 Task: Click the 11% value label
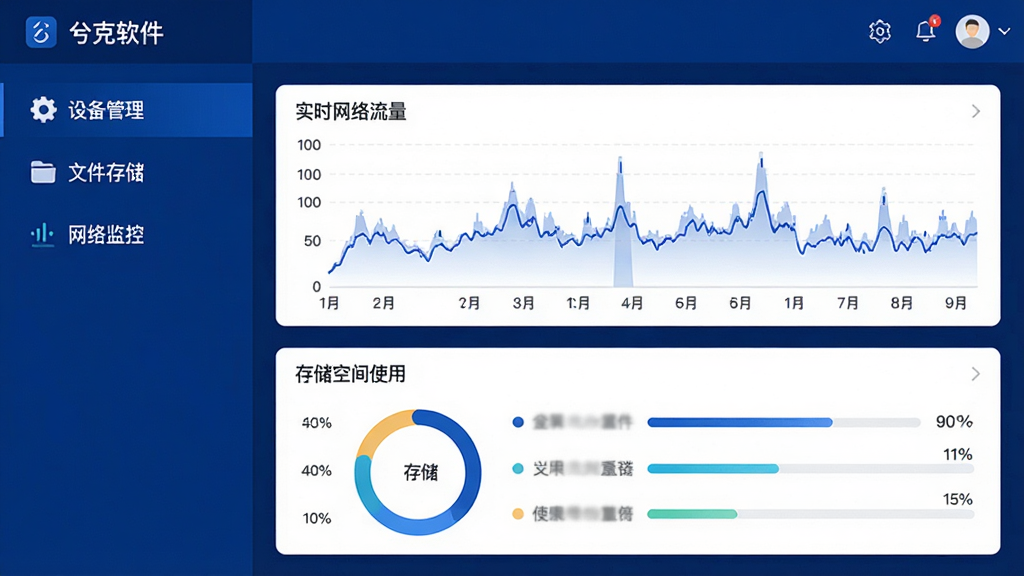pos(958,454)
